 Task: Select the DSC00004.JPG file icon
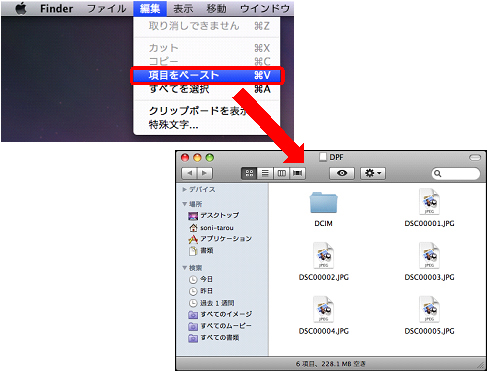click(323, 310)
